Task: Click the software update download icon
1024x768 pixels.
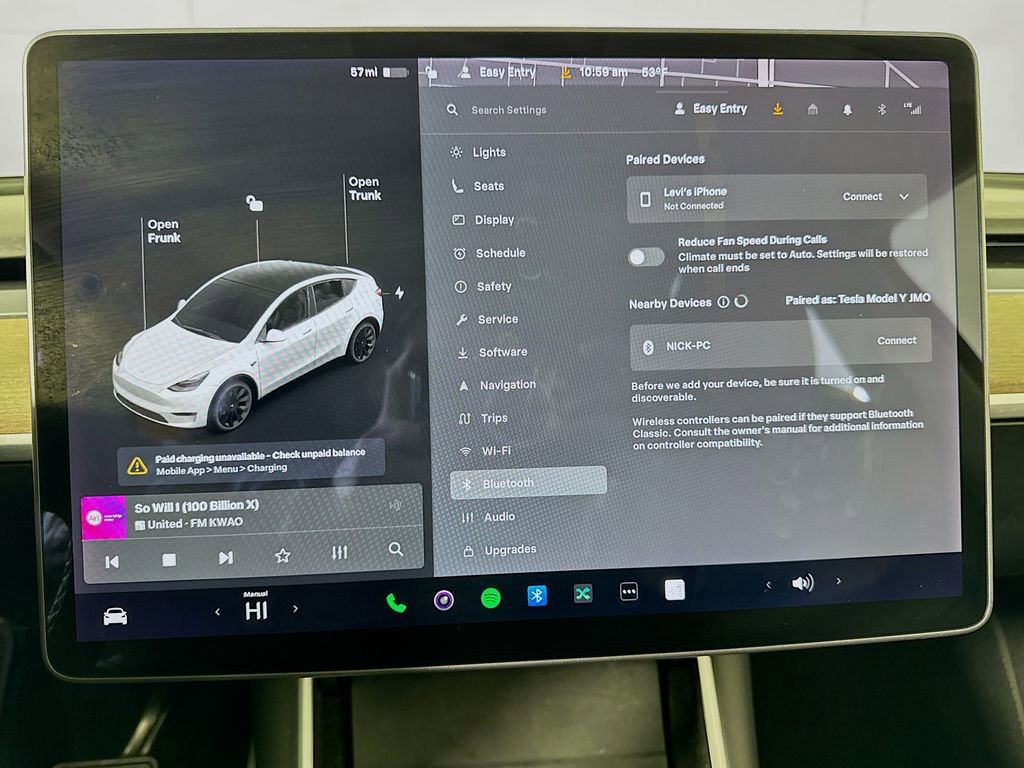Action: (776, 108)
